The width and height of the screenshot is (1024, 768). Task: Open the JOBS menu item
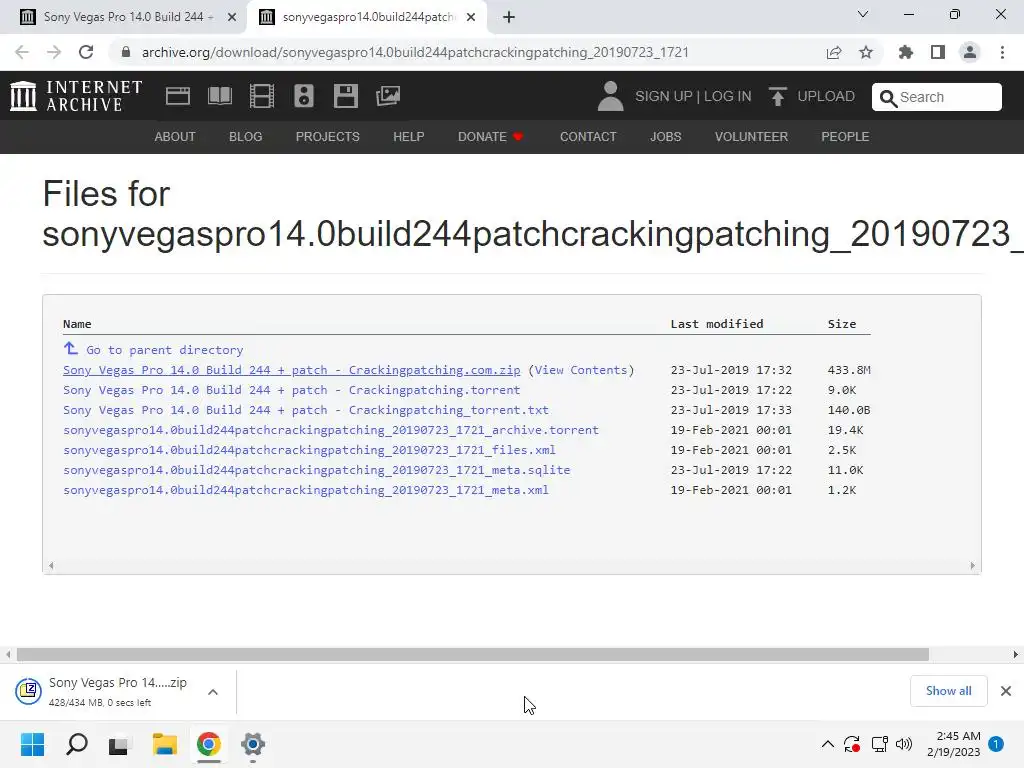[665, 136]
